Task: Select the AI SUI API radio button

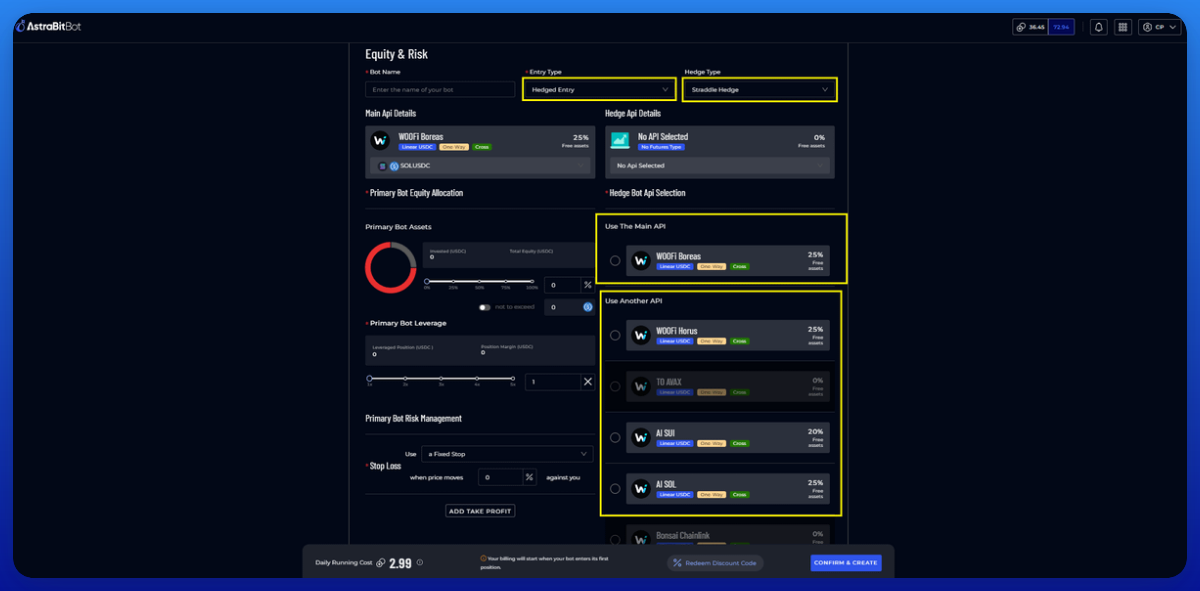Action: [615, 438]
